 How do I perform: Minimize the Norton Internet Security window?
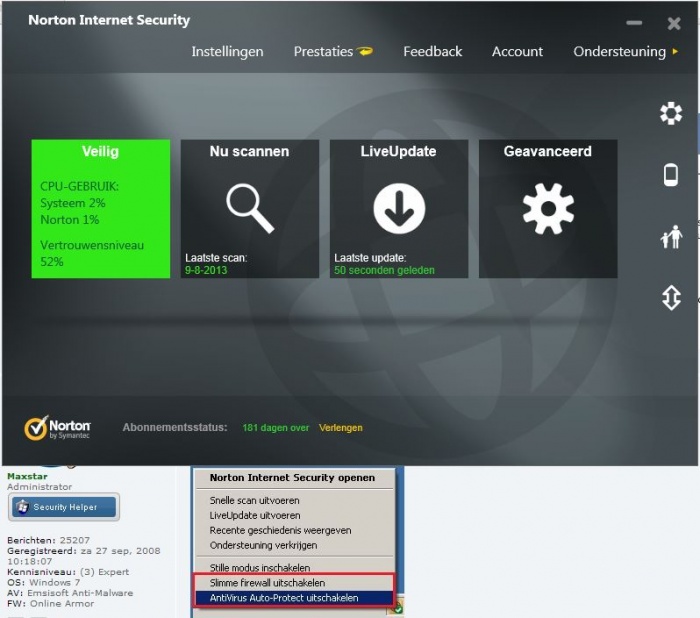634,22
